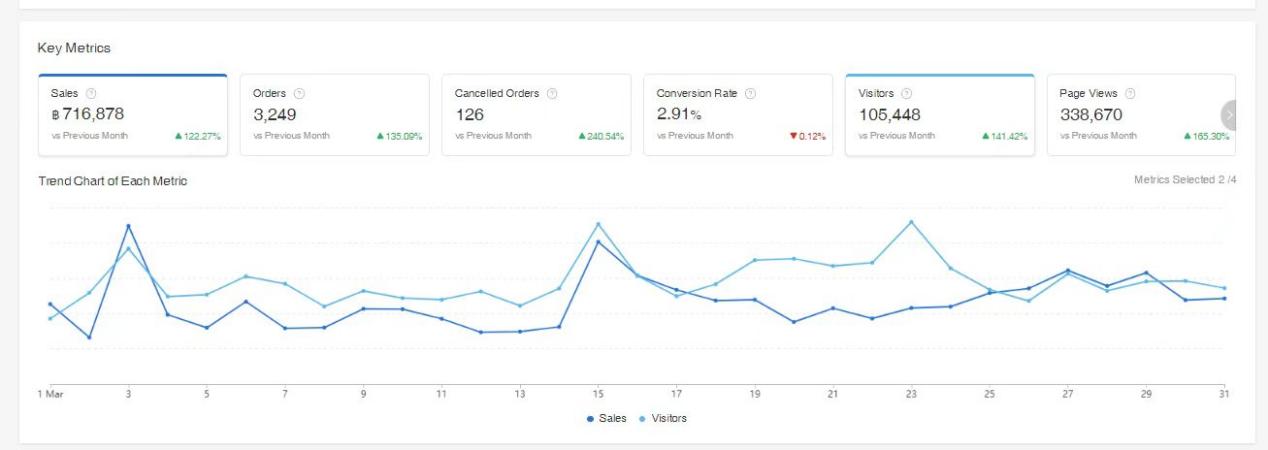
Task: Add the Conversion Rate card to the chart
Action: (737, 115)
